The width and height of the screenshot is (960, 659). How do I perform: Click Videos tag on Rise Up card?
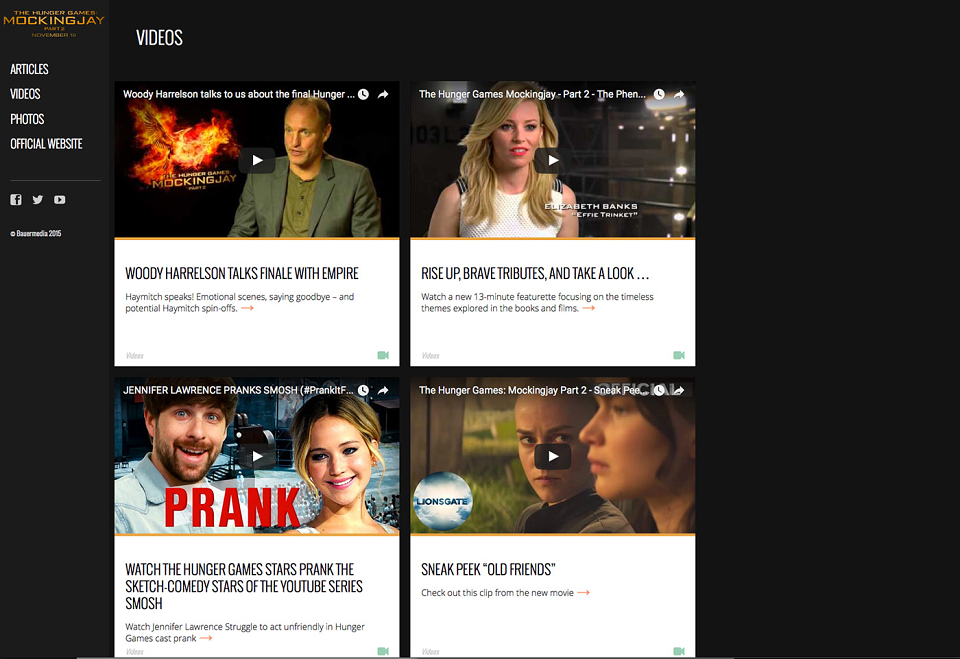coord(430,356)
